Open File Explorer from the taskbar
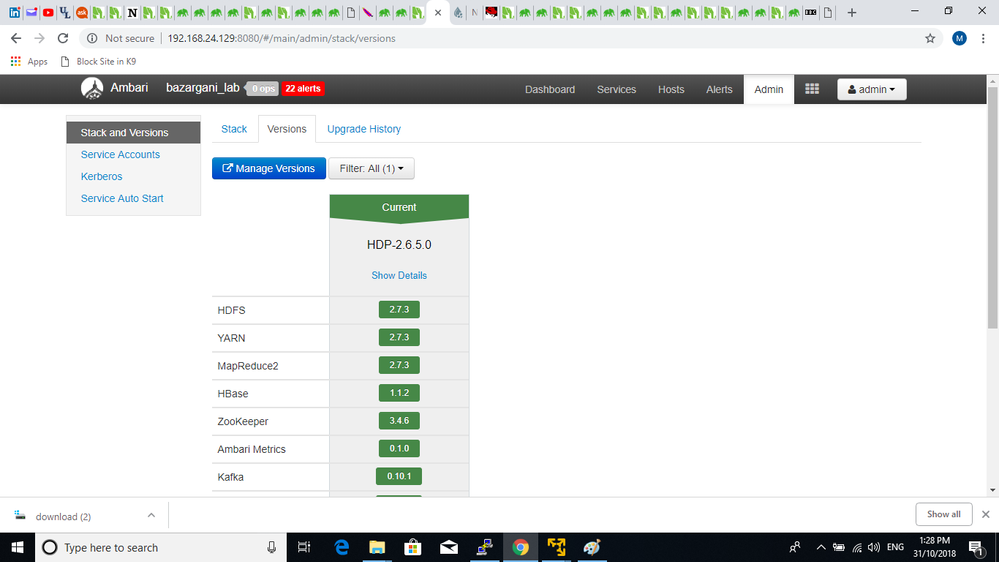The image size is (999, 562). tap(377, 547)
